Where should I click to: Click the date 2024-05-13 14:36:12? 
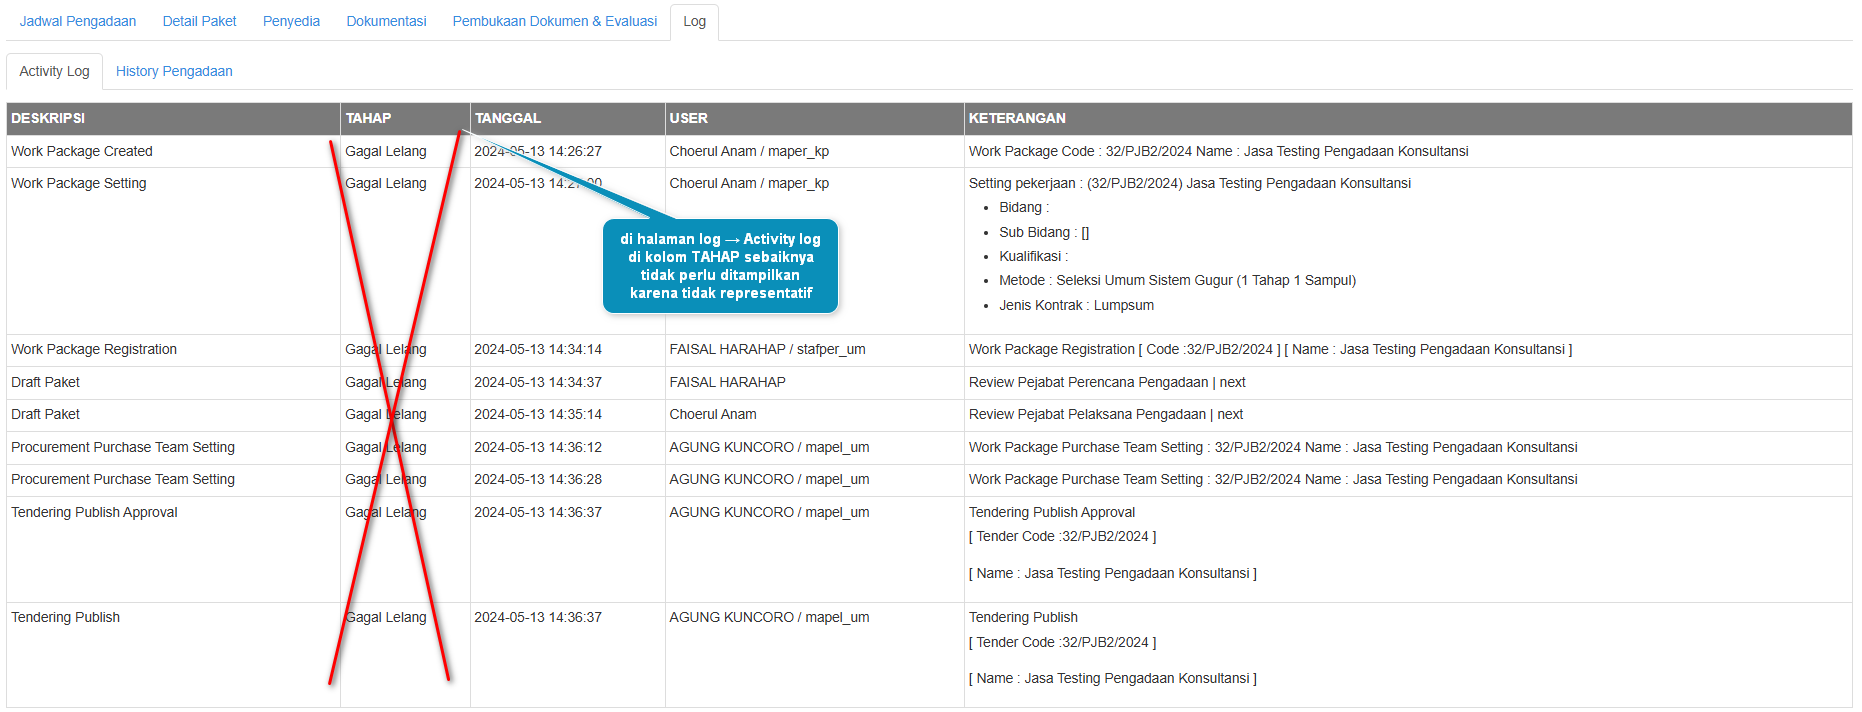coord(538,447)
